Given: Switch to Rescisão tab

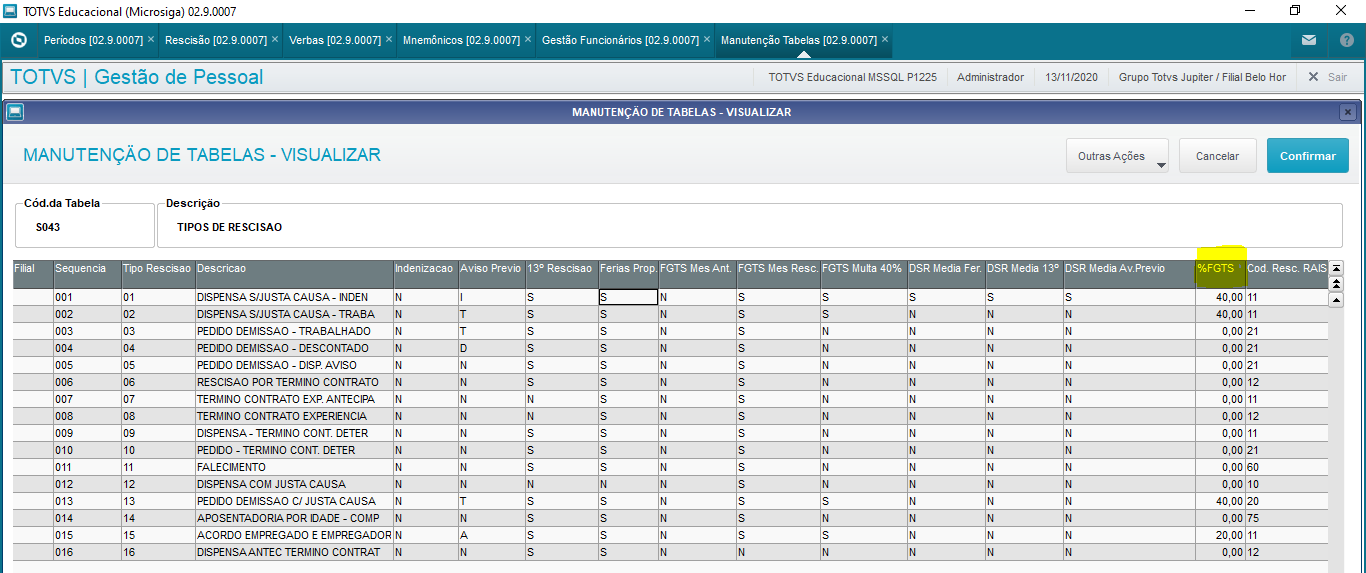Looking at the screenshot, I should 215,40.
